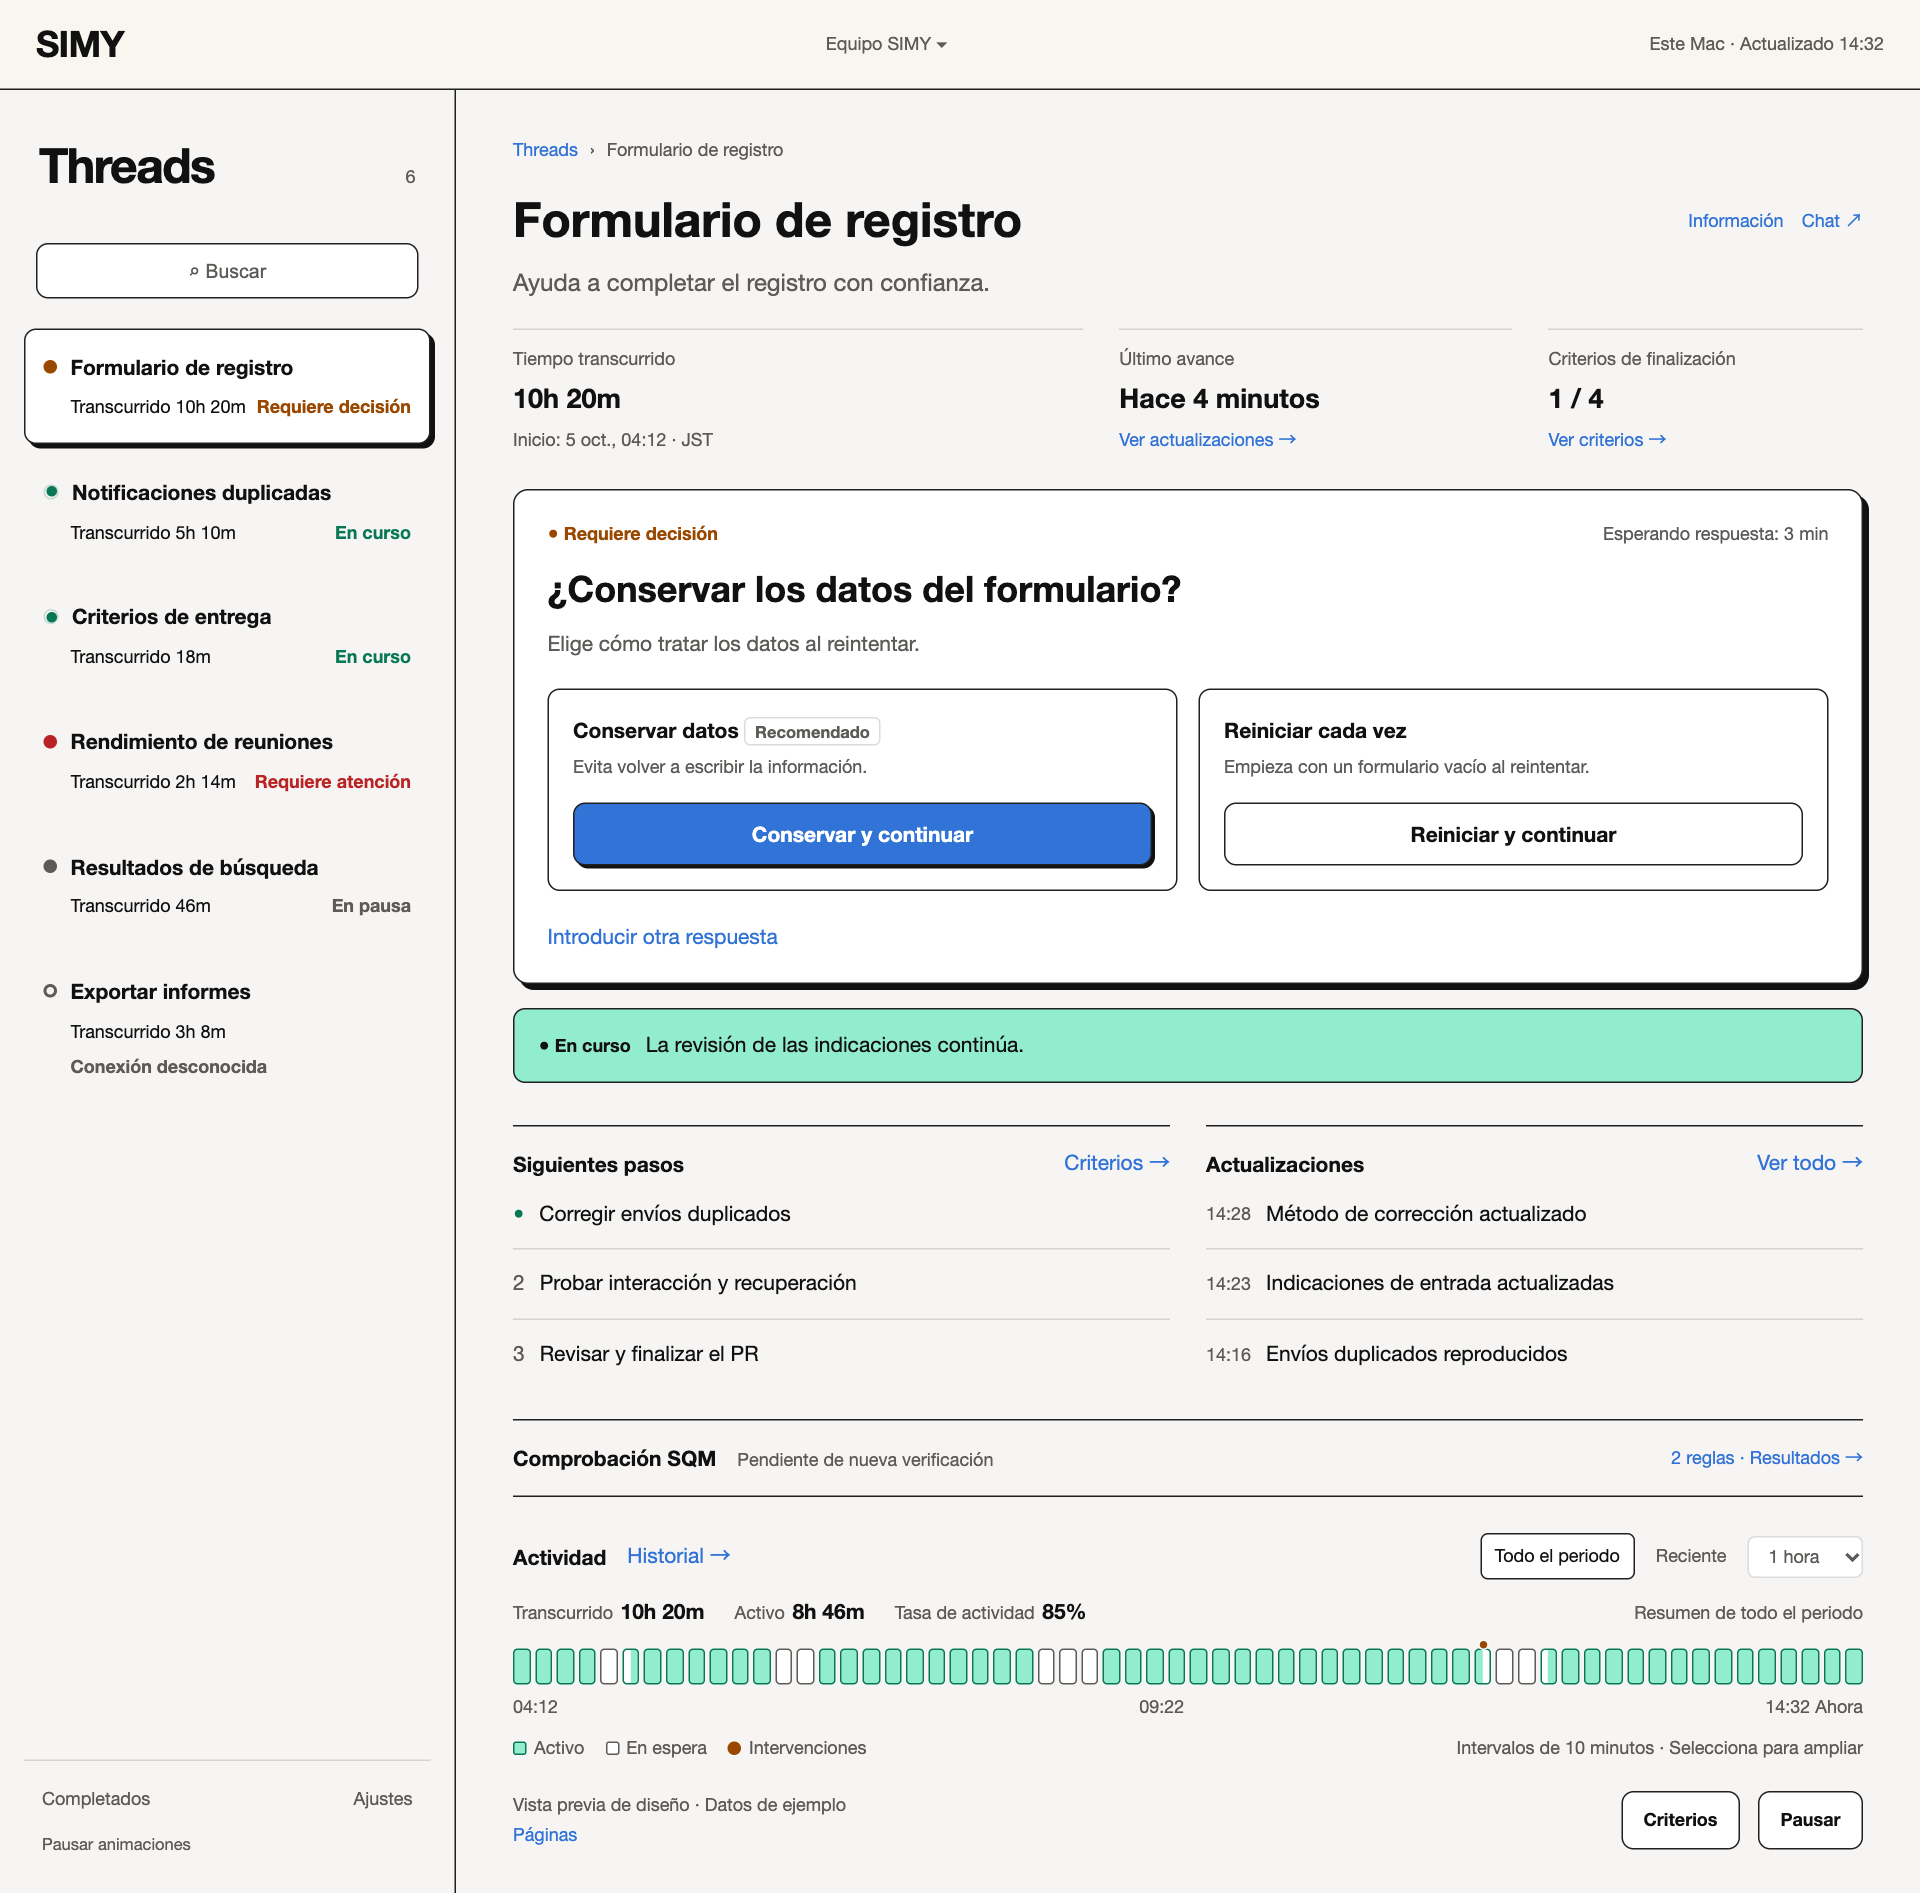This screenshot has width=1920, height=1893.
Task: Open Ver todo for Actualizaciones
Action: coord(1809,1163)
